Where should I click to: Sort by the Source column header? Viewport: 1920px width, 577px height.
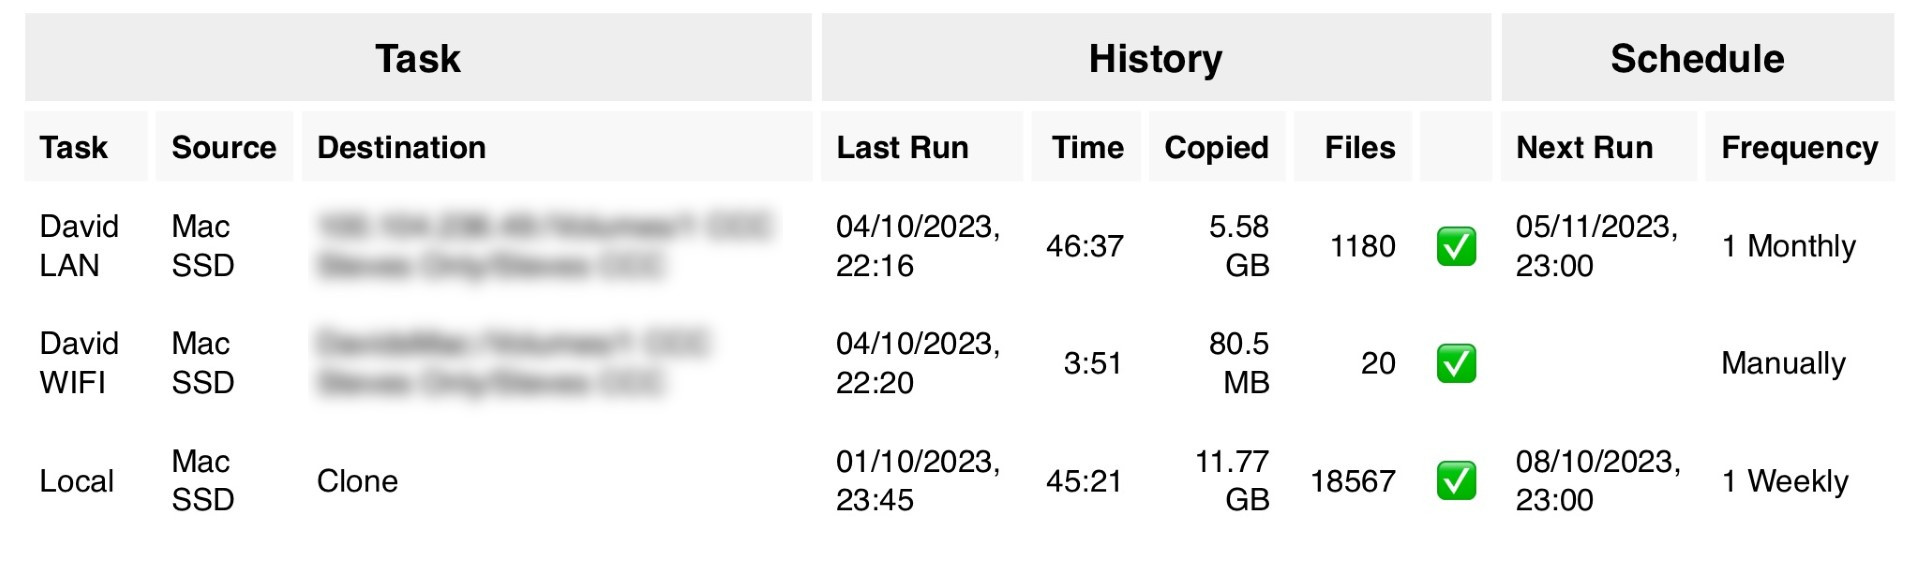pos(224,147)
